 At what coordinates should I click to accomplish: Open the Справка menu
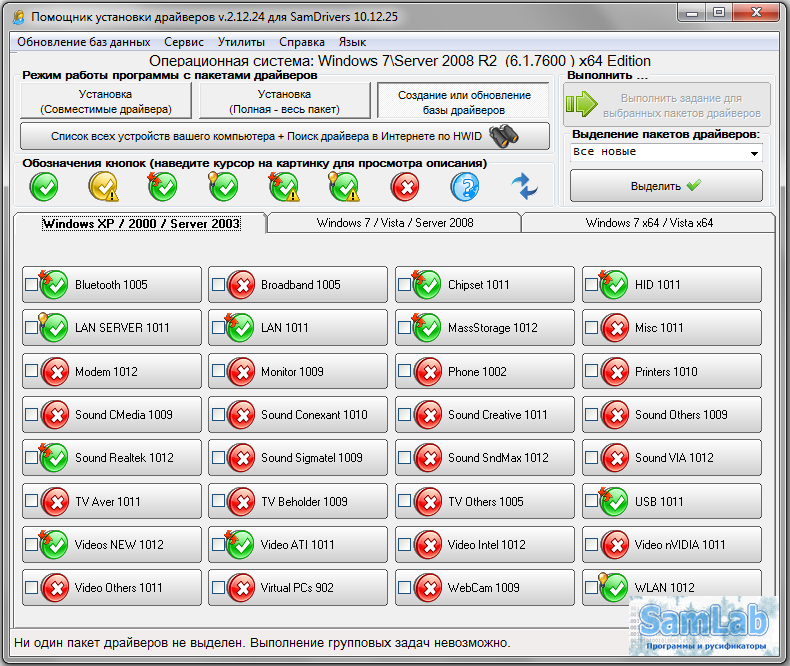pyautogui.click(x=302, y=42)
